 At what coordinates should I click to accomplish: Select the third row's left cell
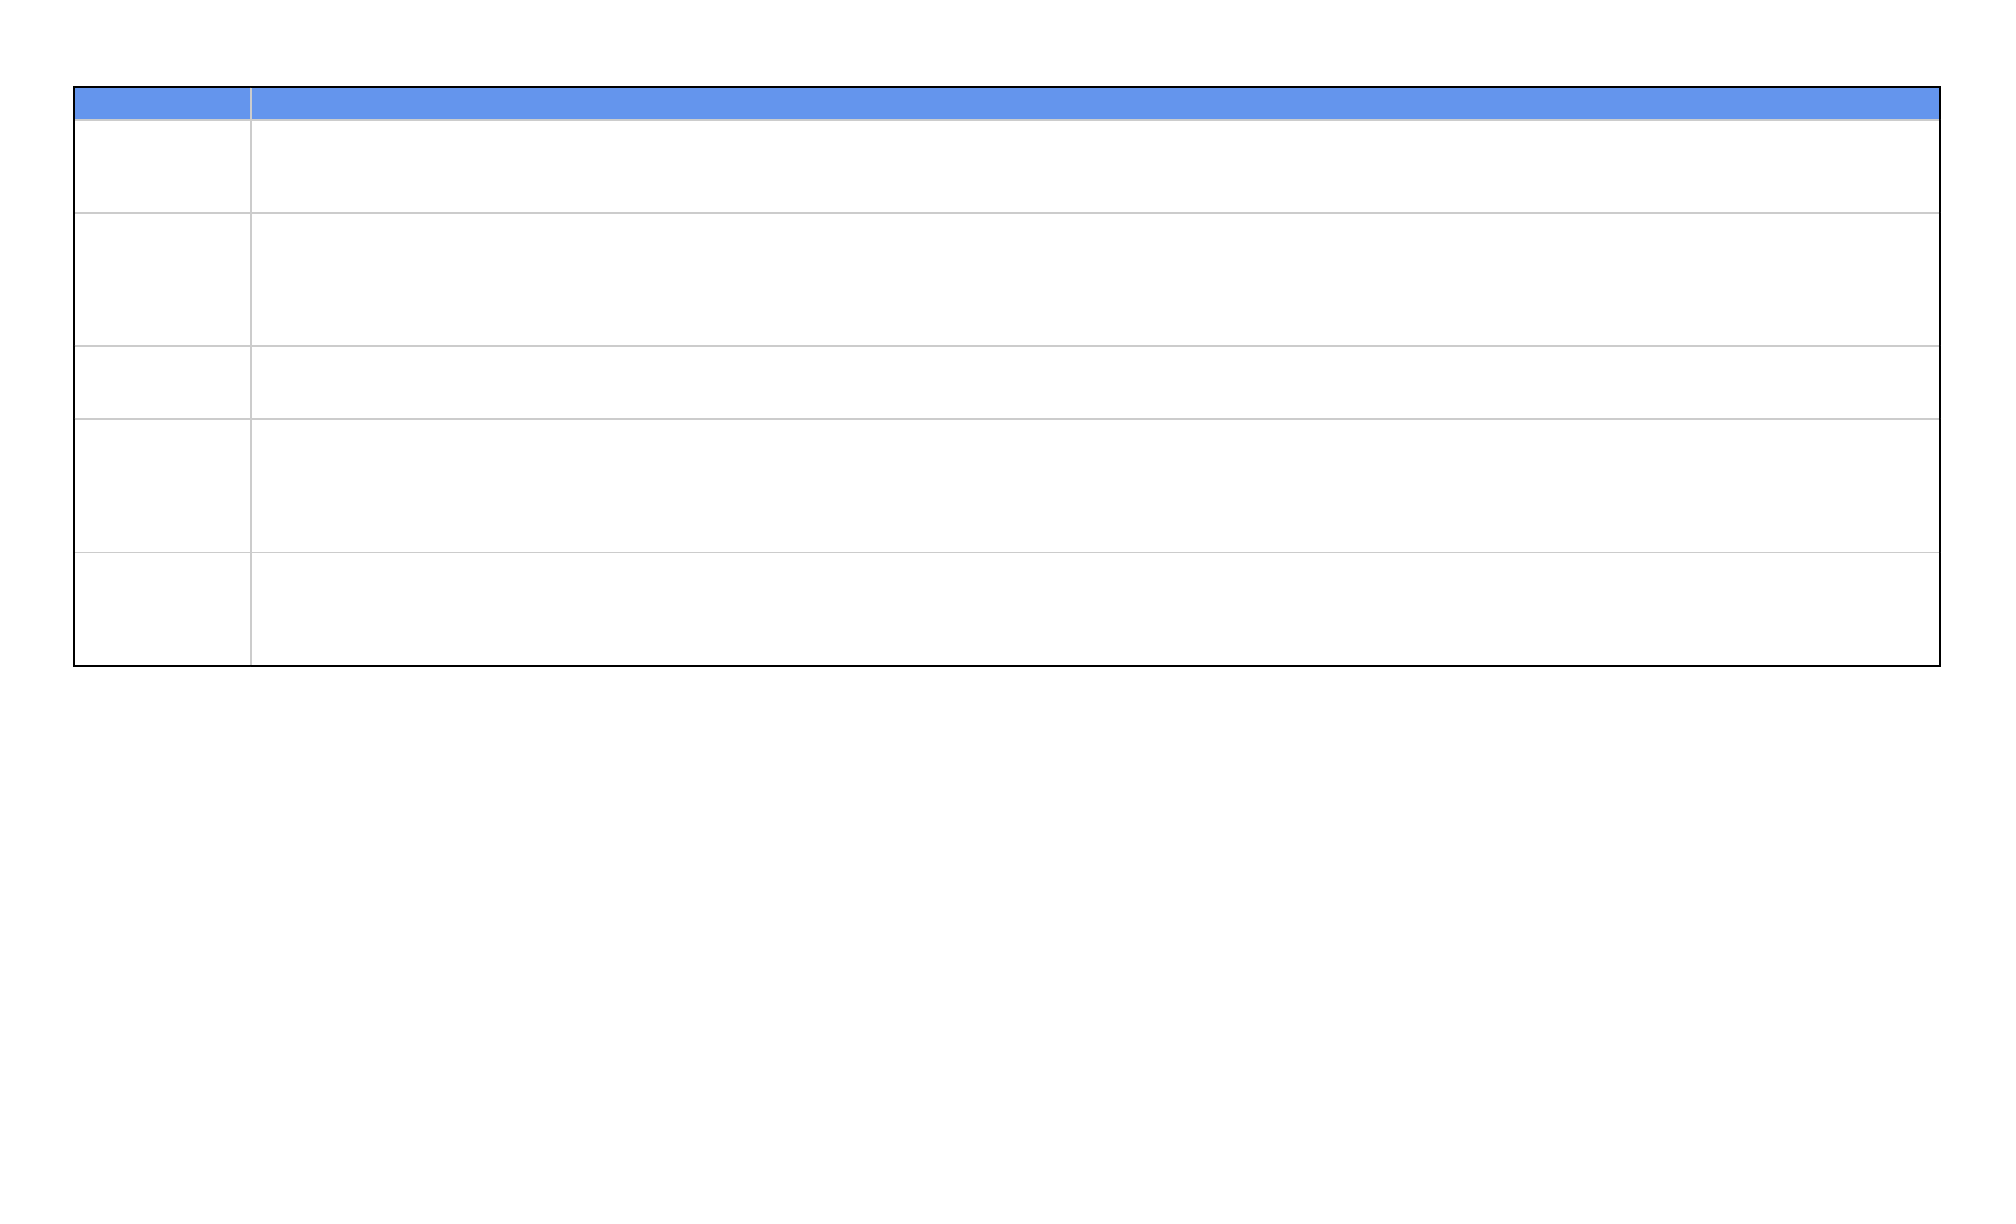pyautogui.click(x=162, y=383)
